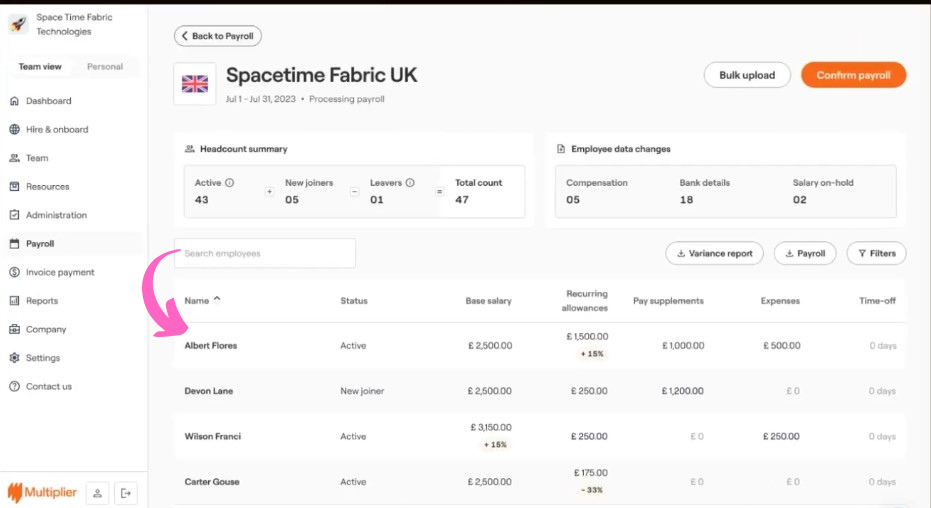931x508 pixels.
Task: Open Invoice payment section
Action: tap(60, 272)
